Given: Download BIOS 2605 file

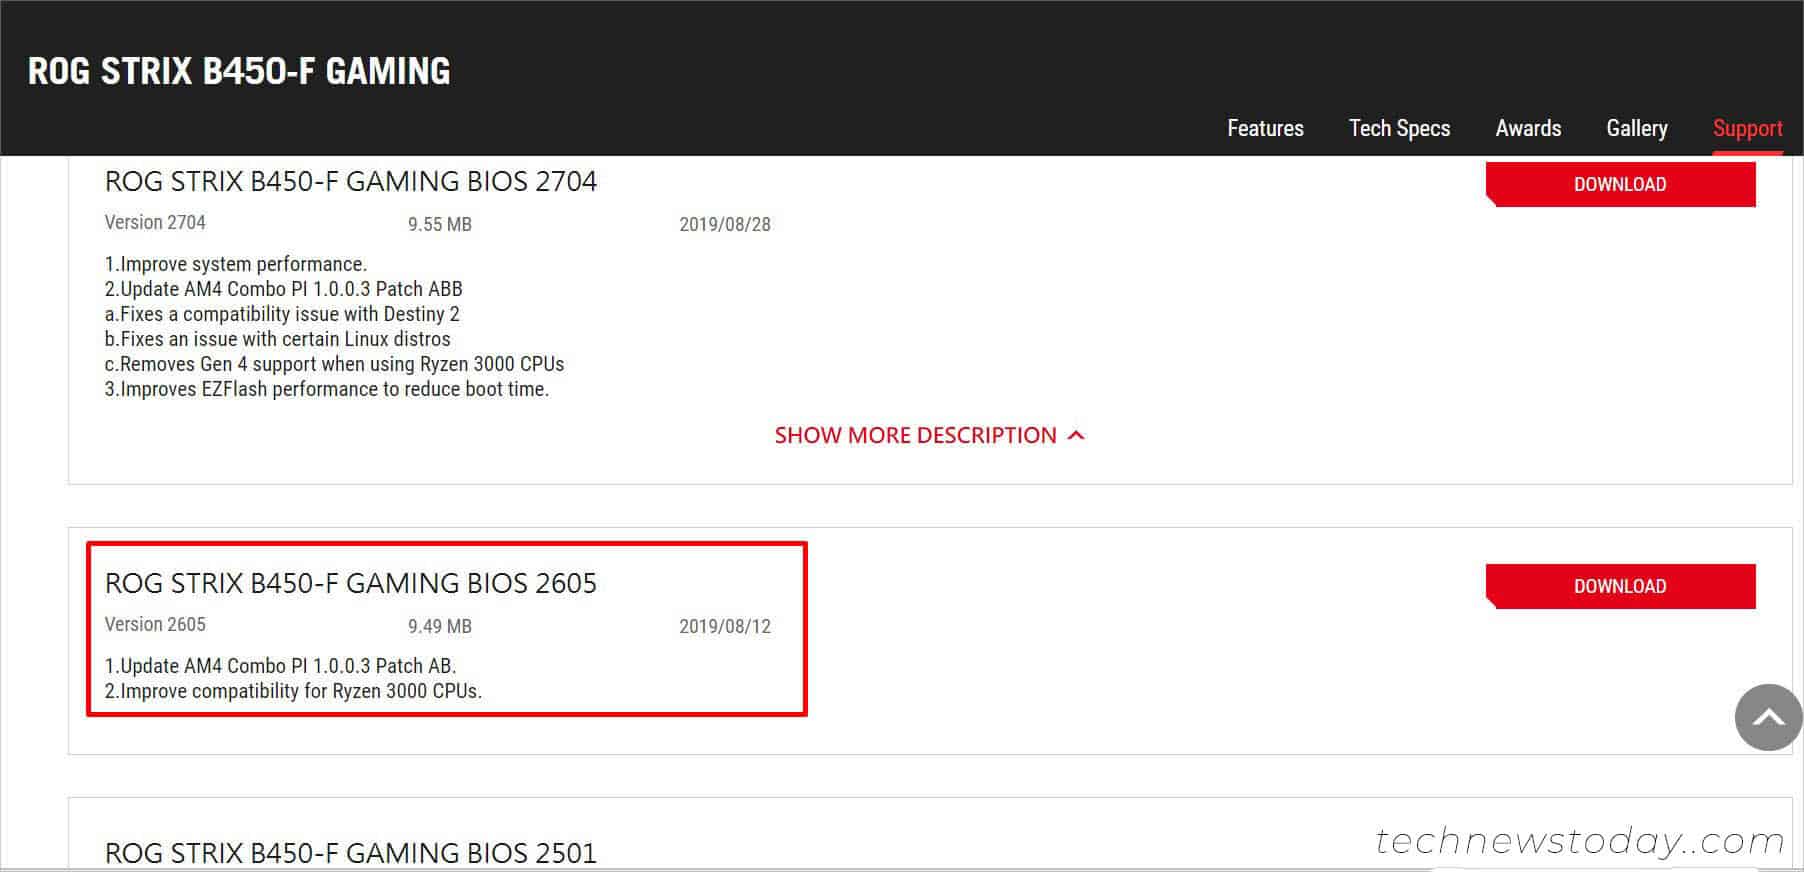Looking at the screenshot, I should (x=1620, y=586).
